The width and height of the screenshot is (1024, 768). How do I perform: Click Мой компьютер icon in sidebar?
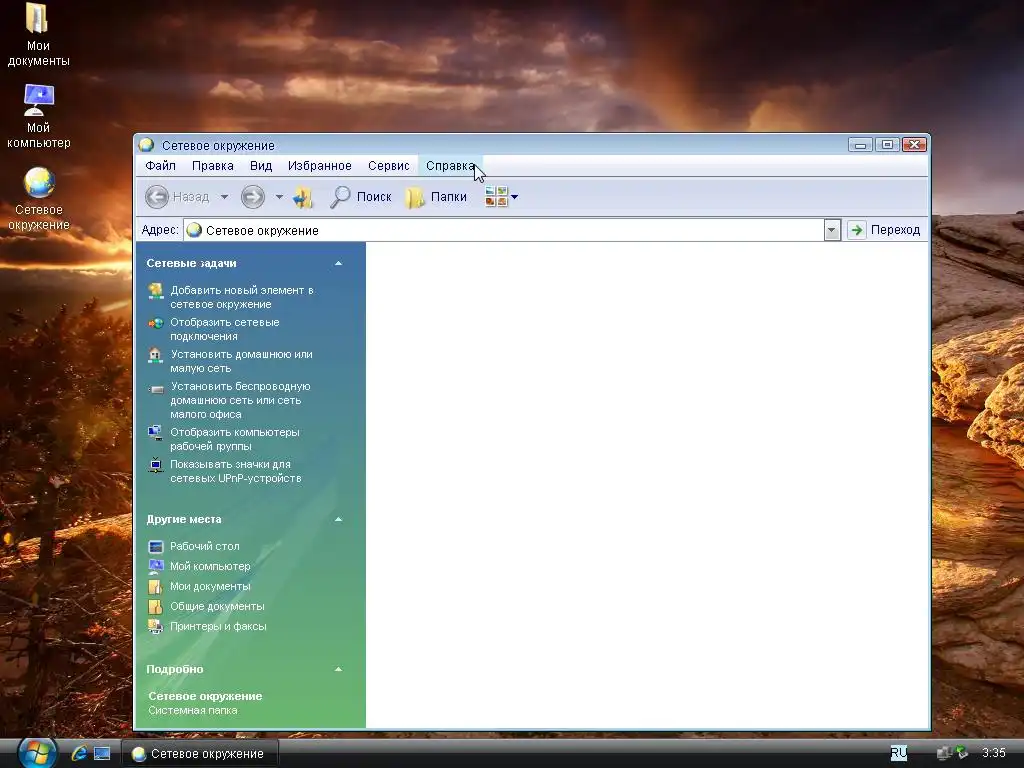pyautogui.click(x=155, y=566)
